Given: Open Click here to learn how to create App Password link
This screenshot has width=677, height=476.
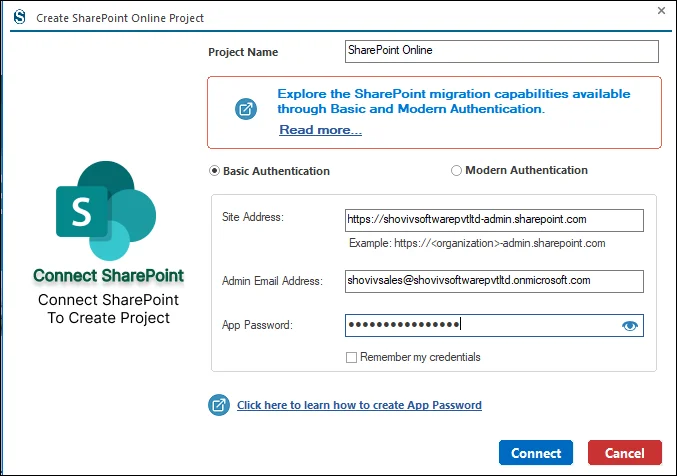Looking at the screenshot, I should click(359, 405).
